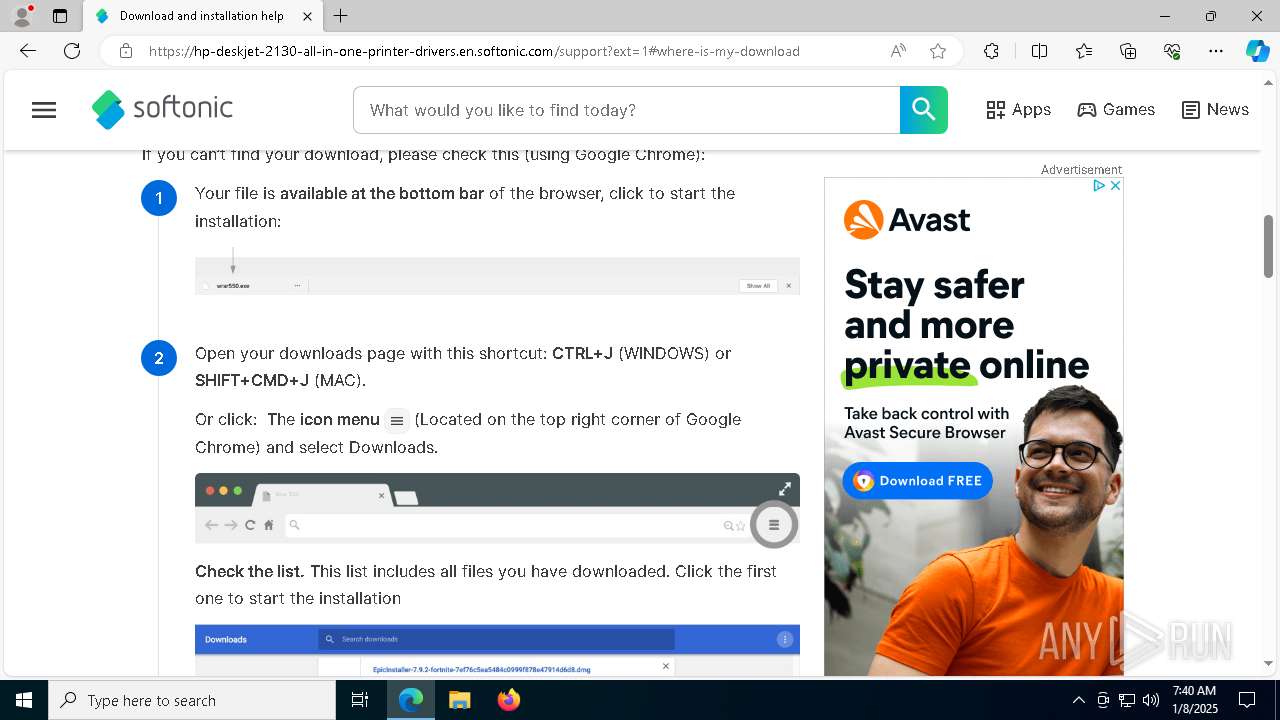Open the Collections icon
Image resolution: width=1280 pixels, height=720 pixels.
tap(1128, 51)
